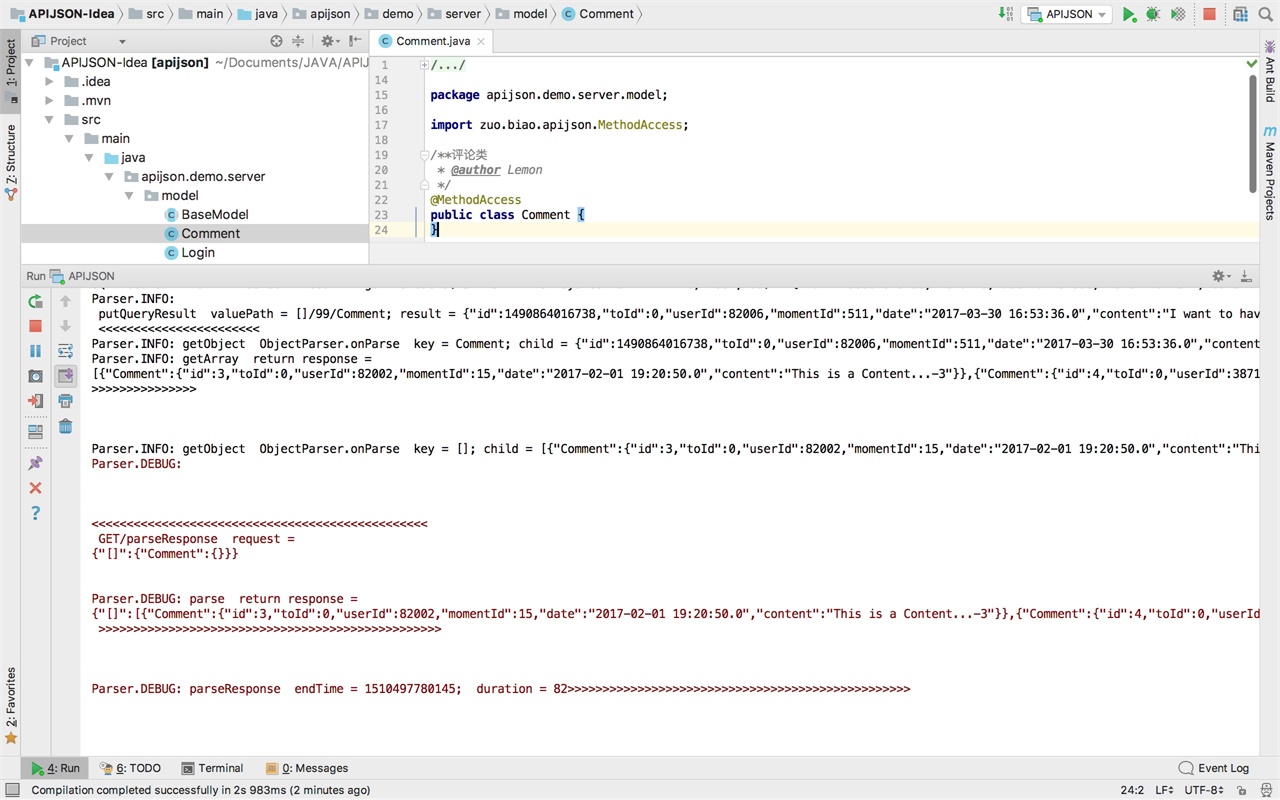Image resolution: width=1280 pixels, height=800 pixels.
Task: Open the APIJSON run configuration dropdown
Action: pos(1069,14)
